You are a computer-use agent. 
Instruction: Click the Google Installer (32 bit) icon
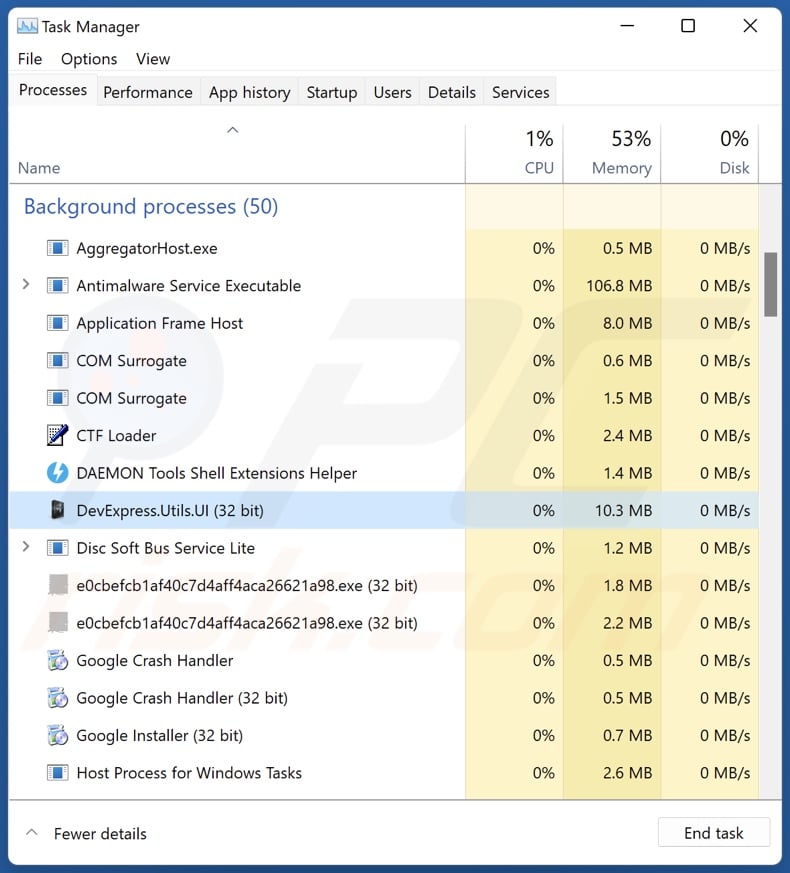click(x=57, y=735)
